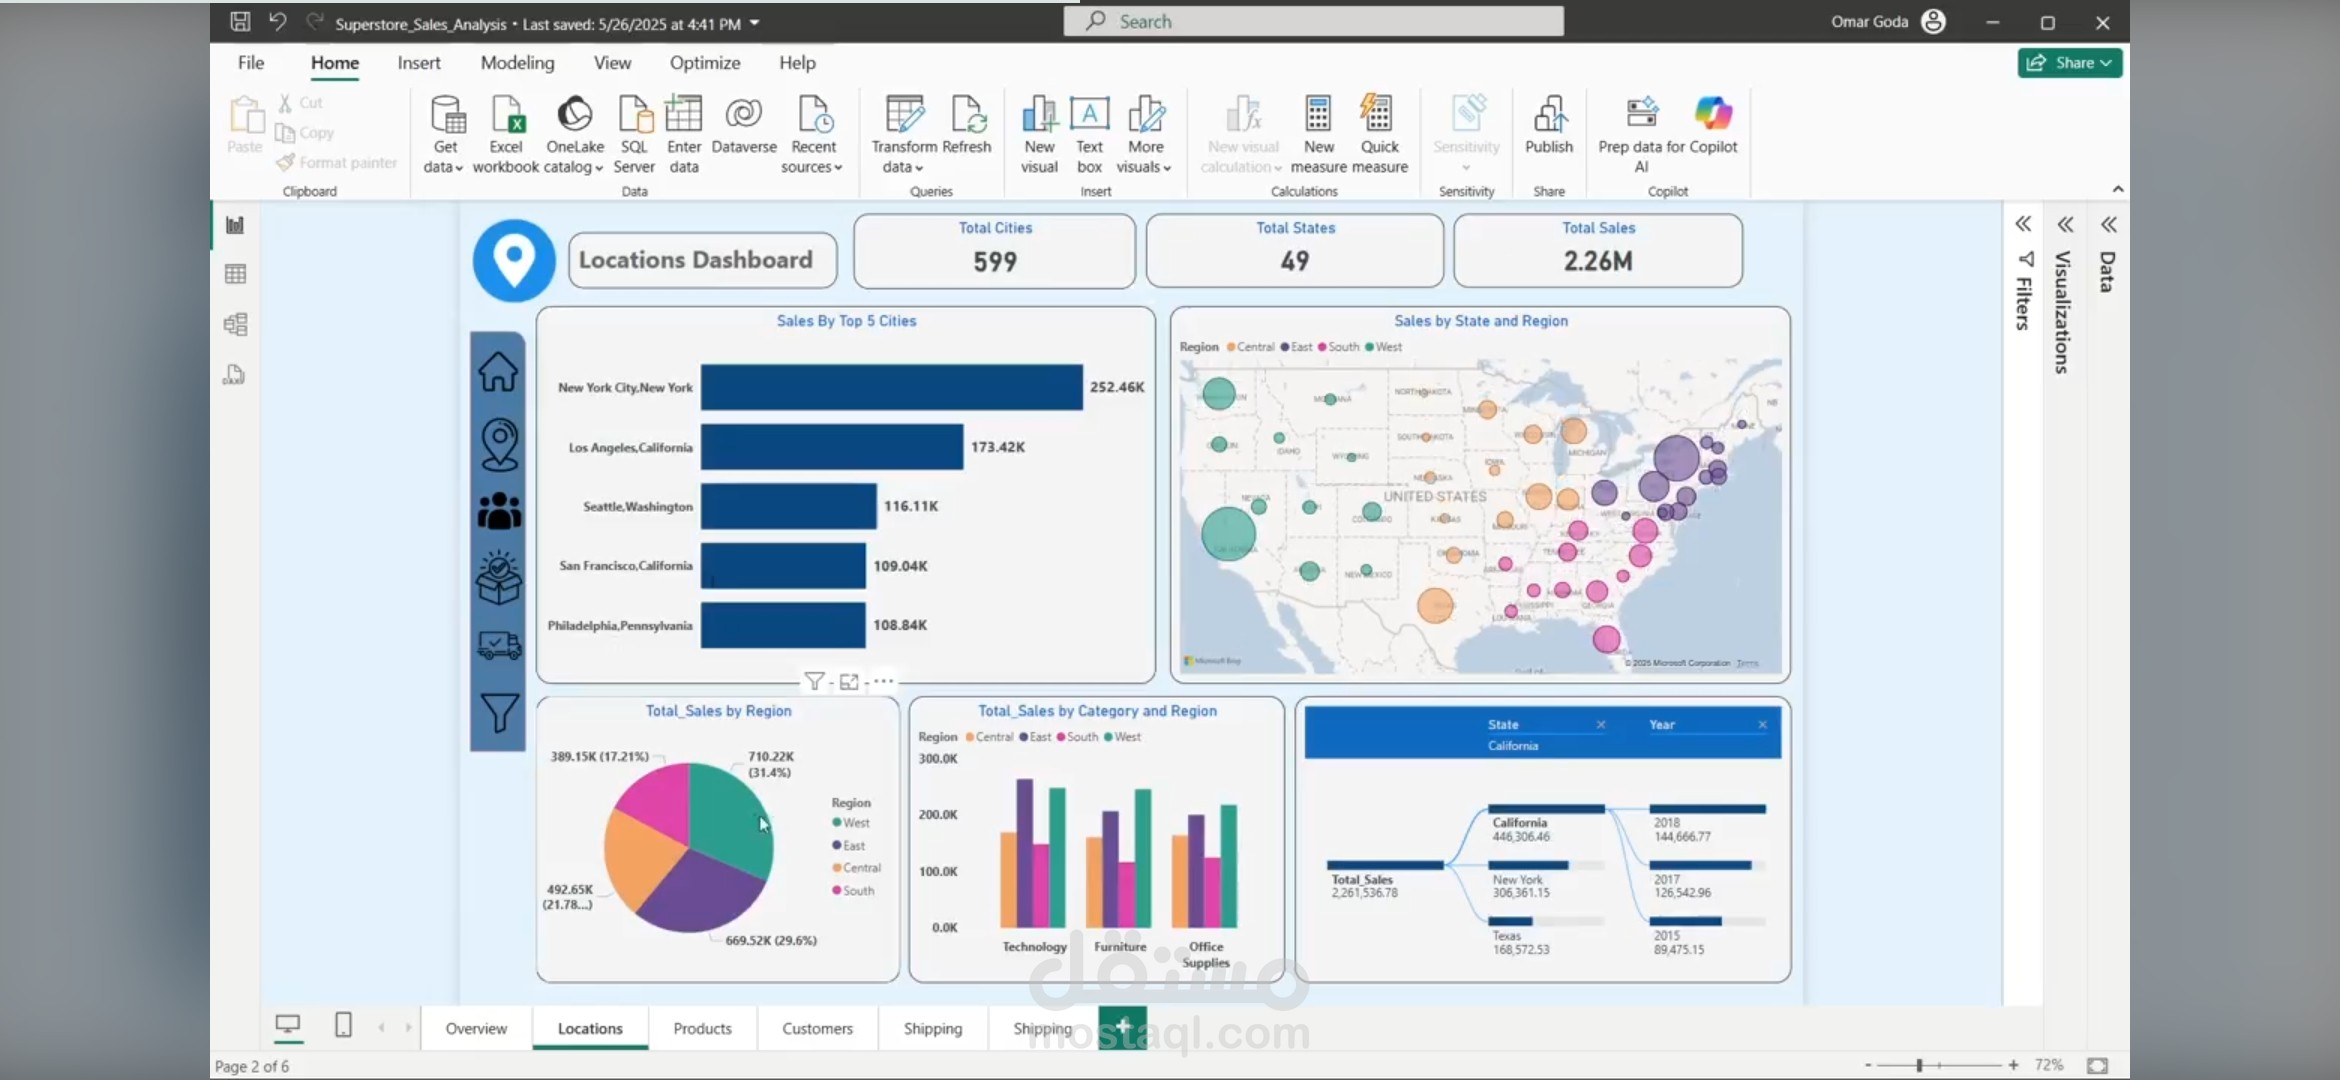
Task: Open the Help ribbon tab
Action: [797, 62]
